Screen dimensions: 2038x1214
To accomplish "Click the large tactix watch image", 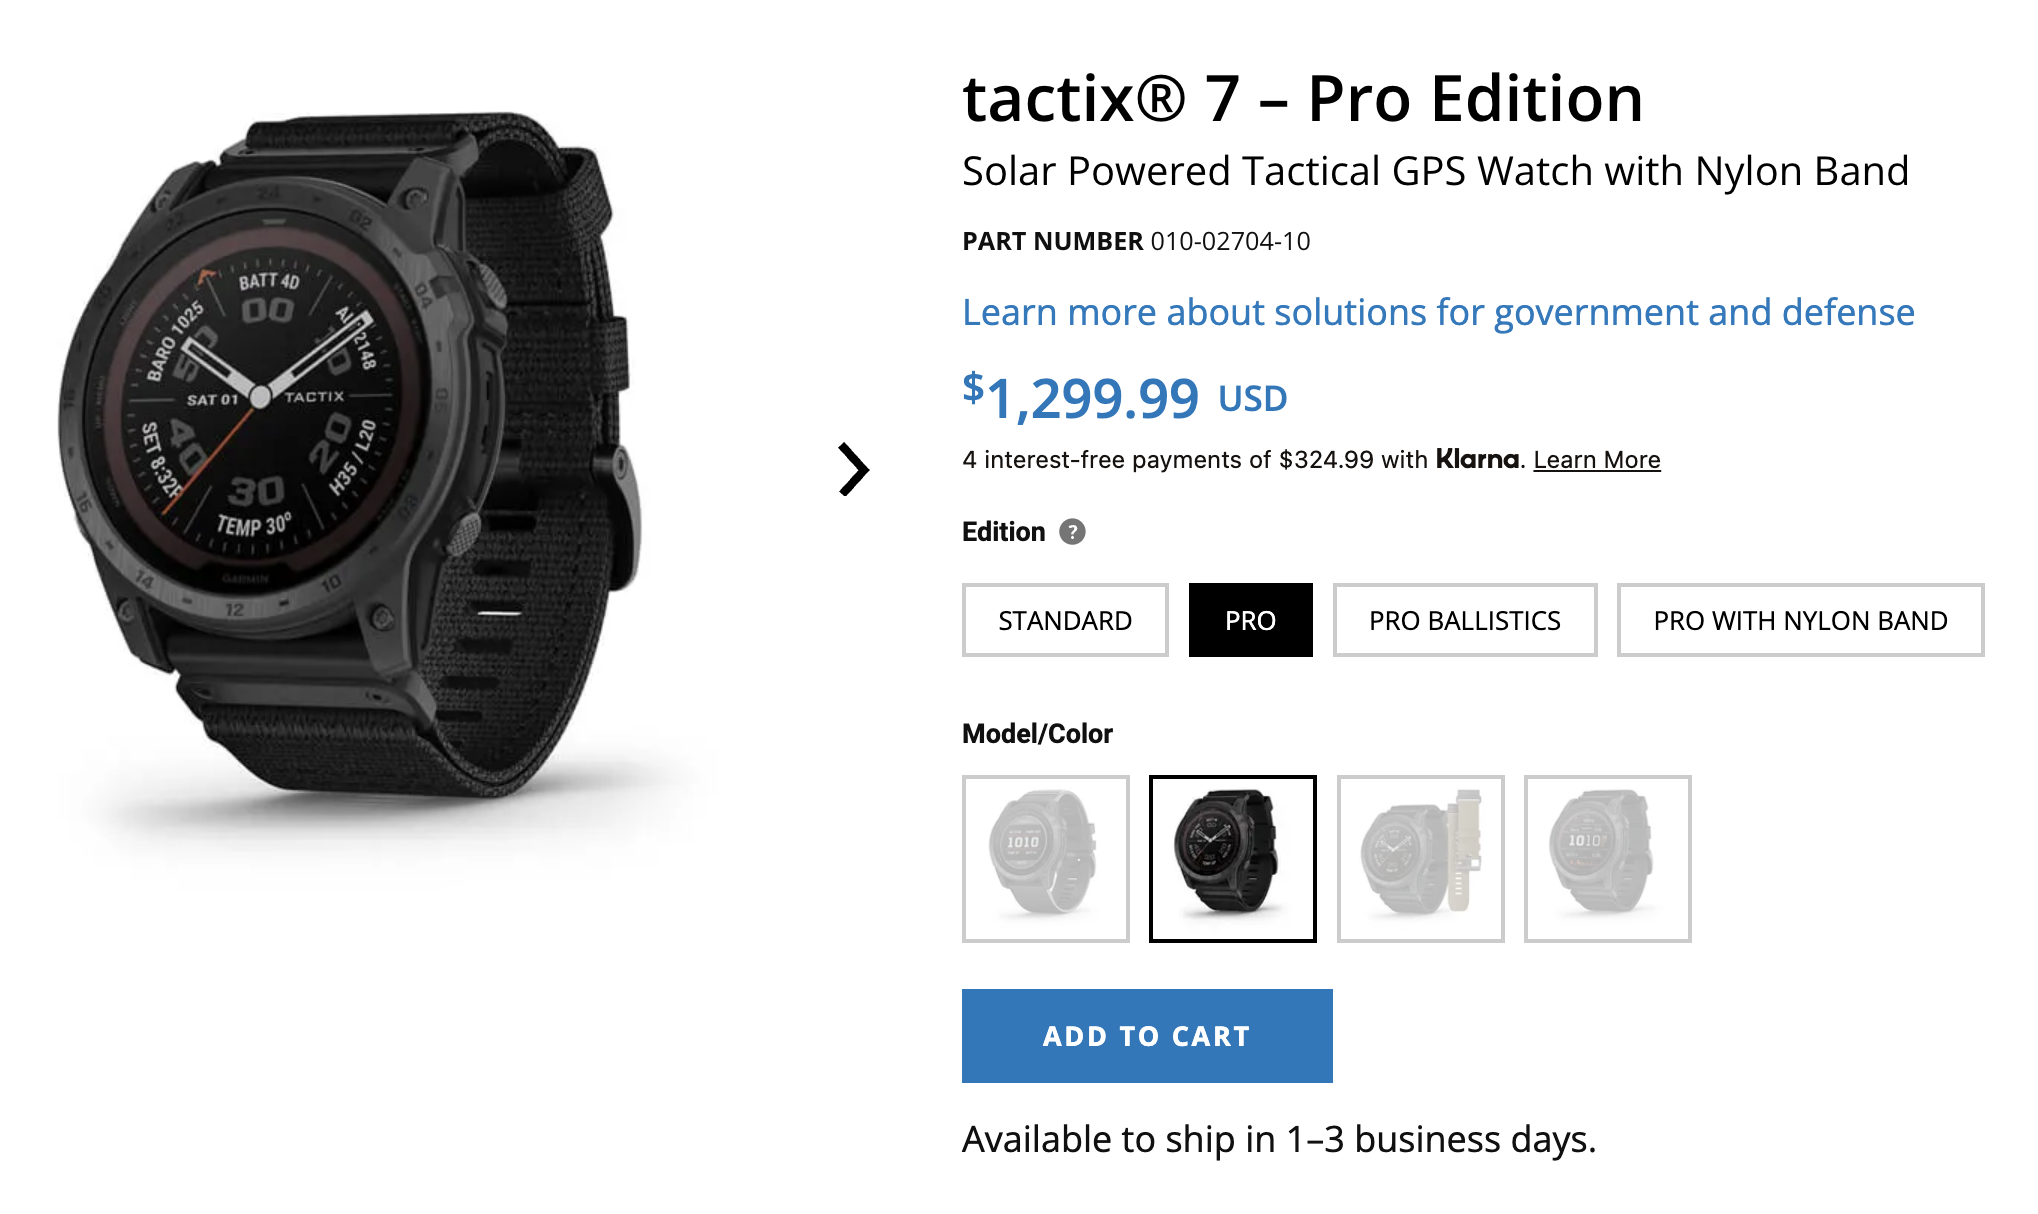I will coord(350,460).
